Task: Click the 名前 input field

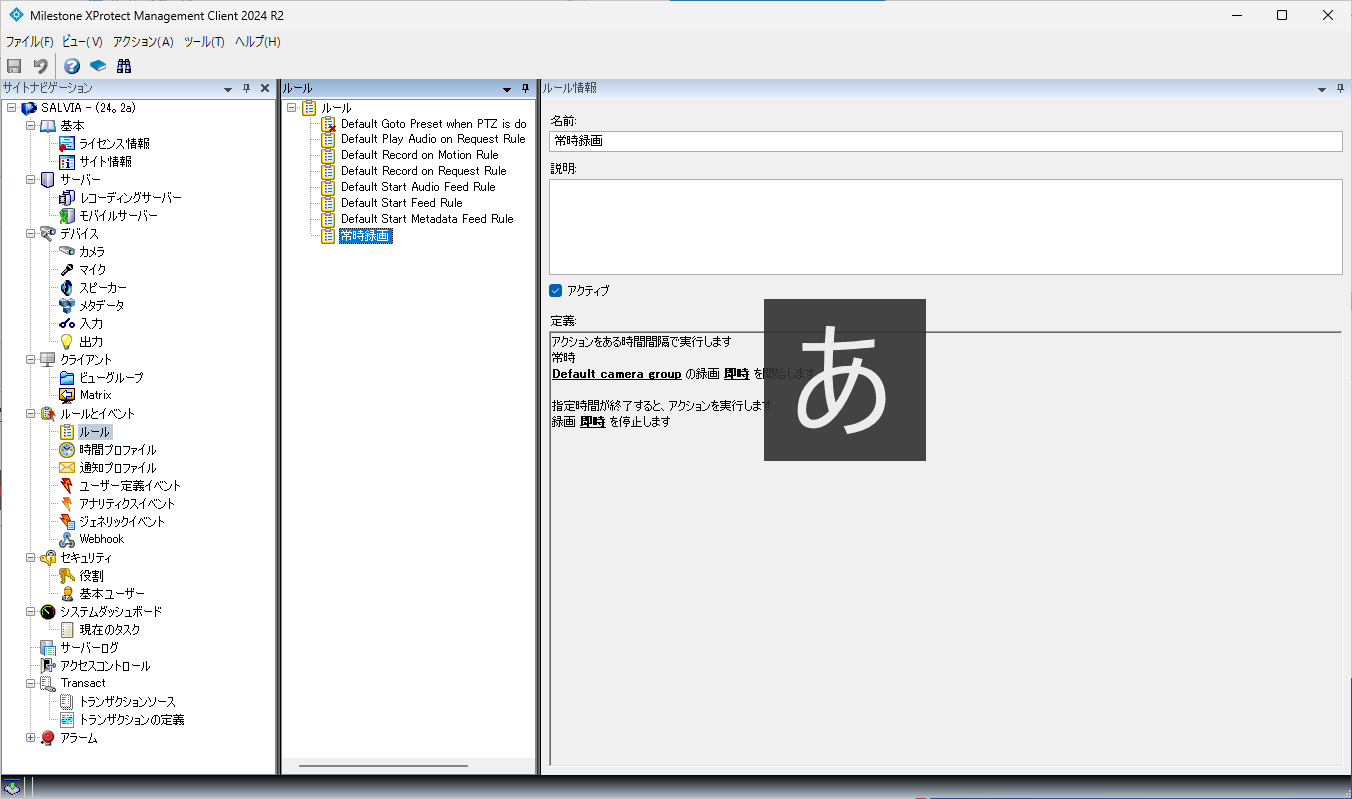Action: [x=946, y=141]
